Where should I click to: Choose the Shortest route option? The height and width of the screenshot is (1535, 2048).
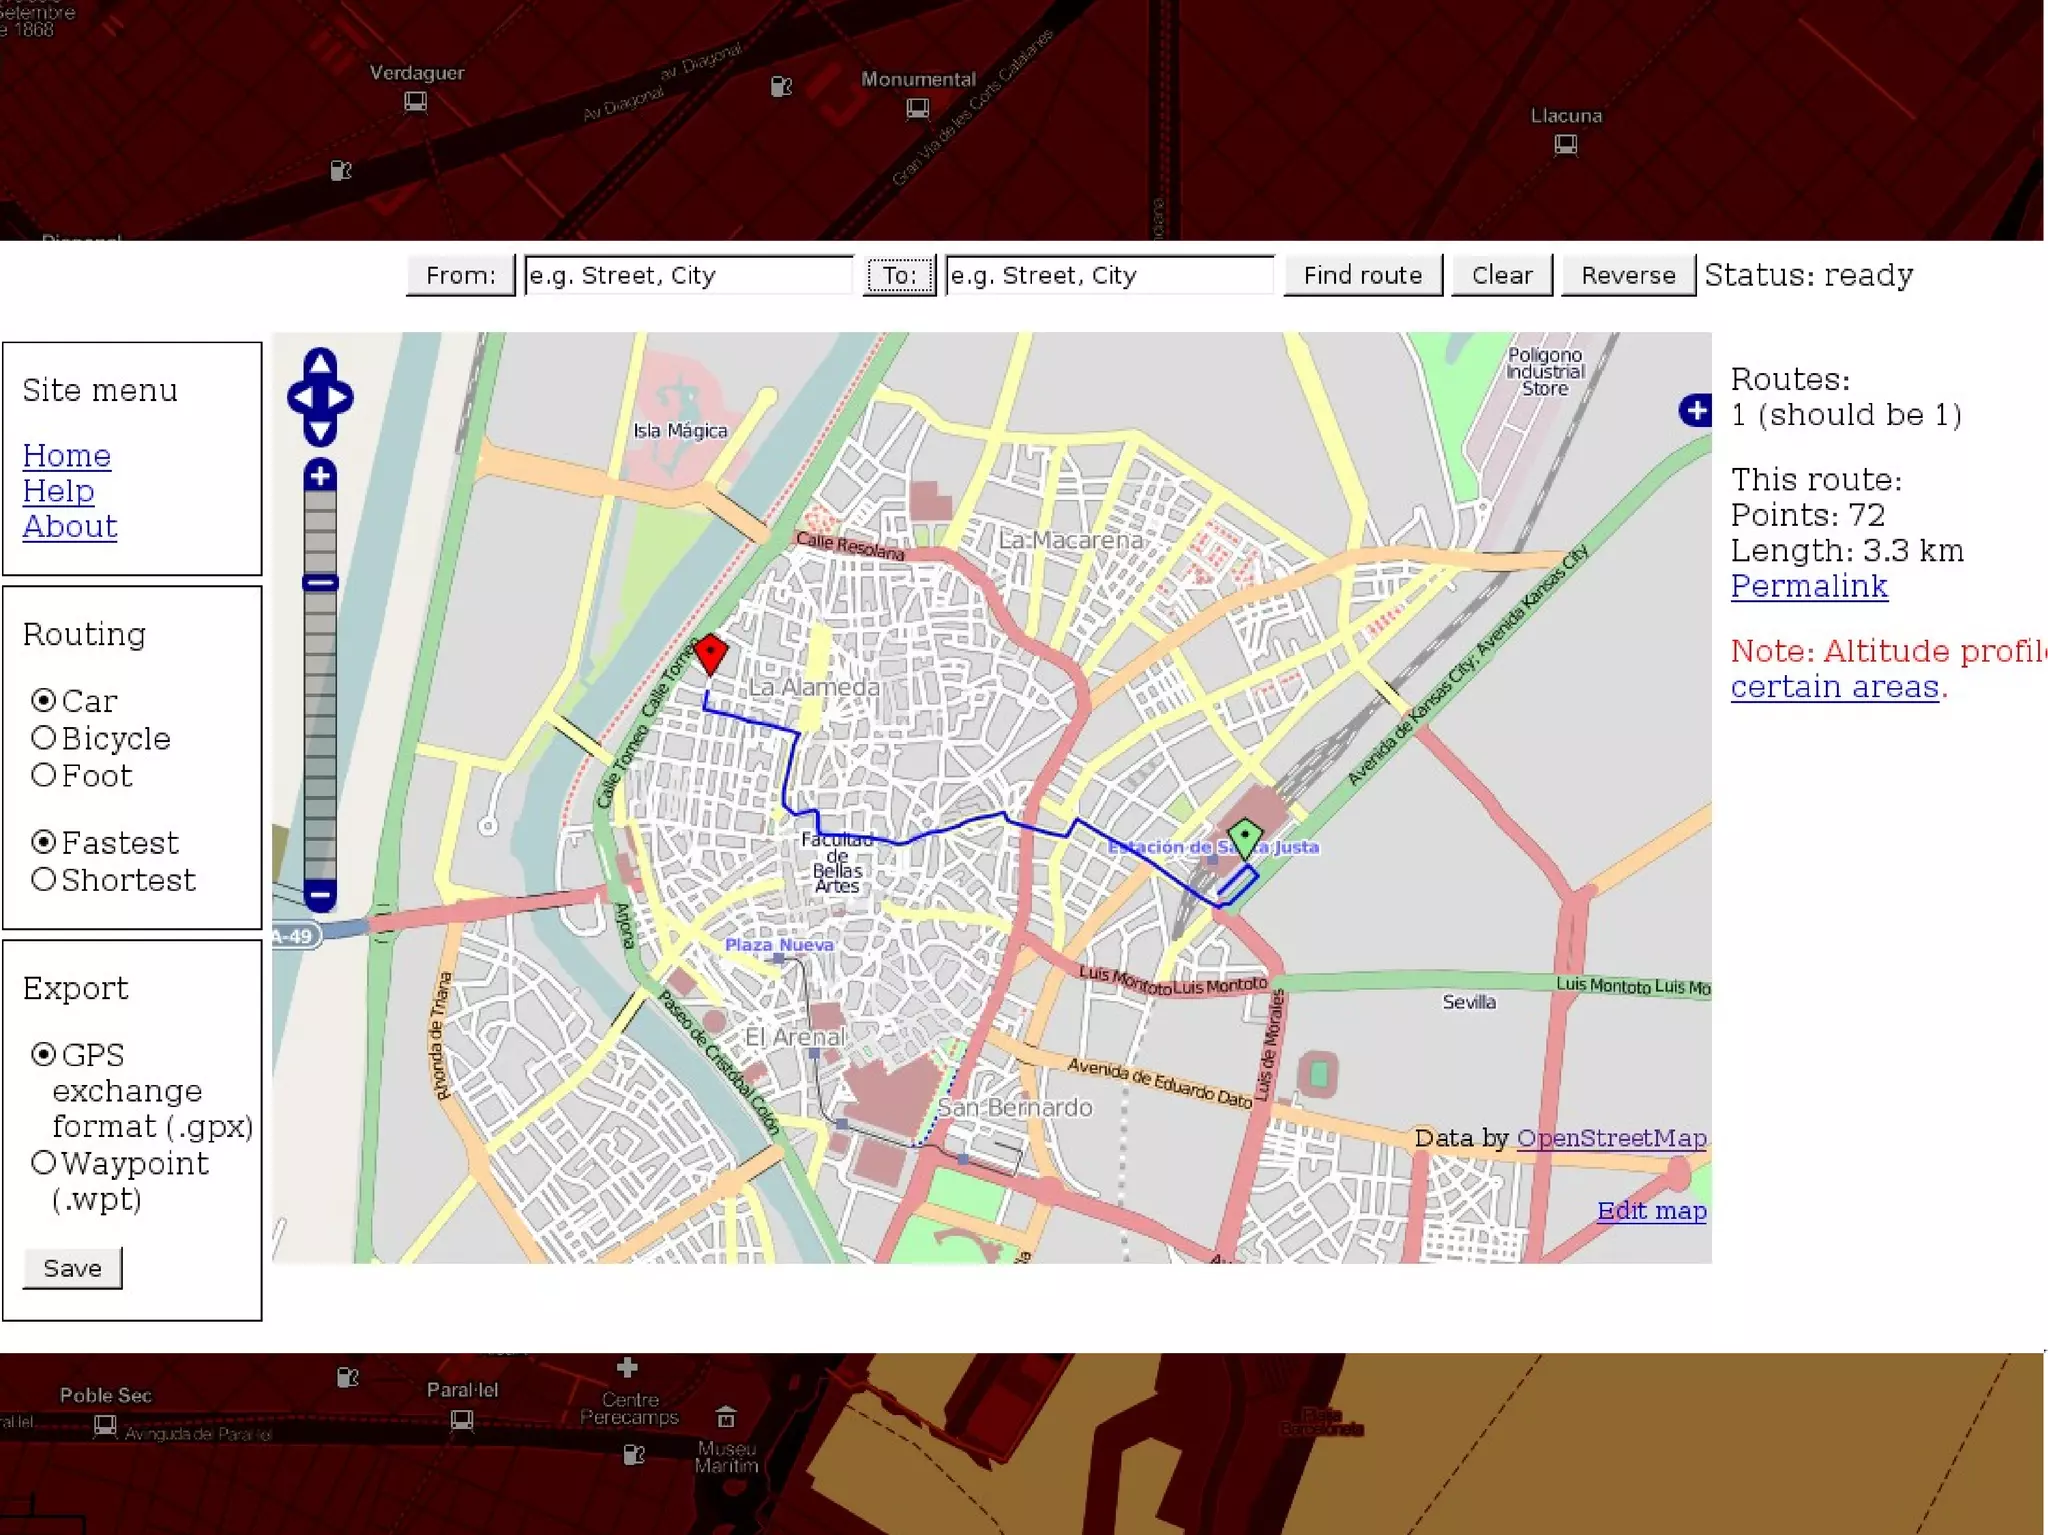[43, 880]
